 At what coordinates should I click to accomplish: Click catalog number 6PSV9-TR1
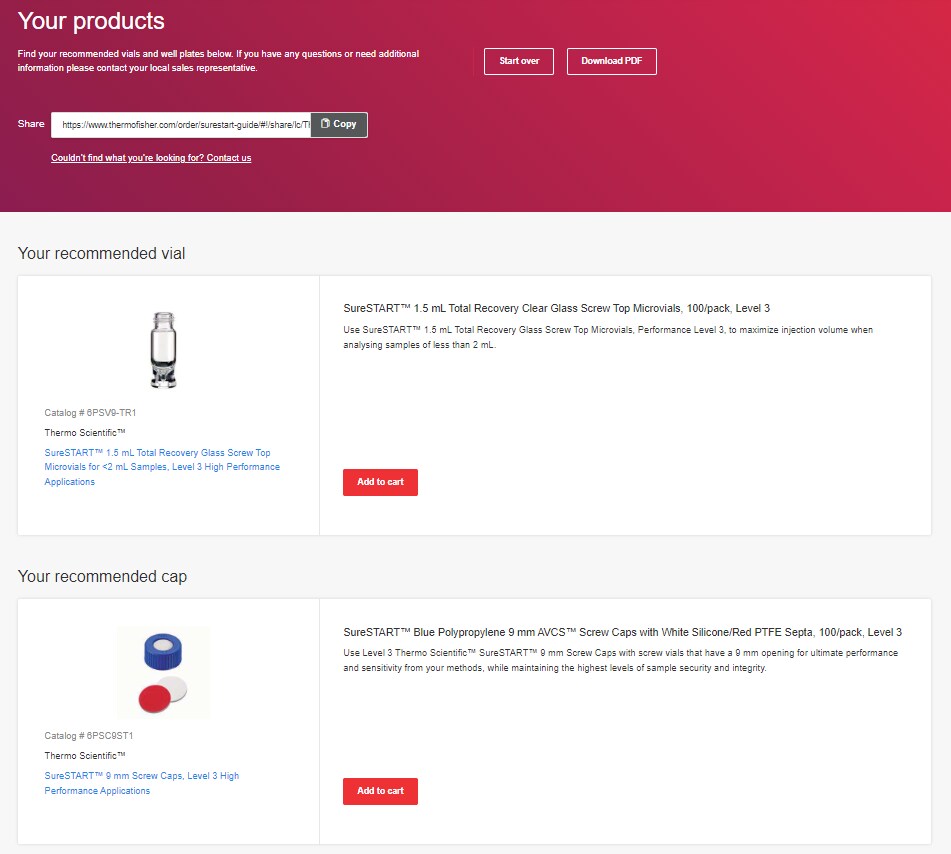(x=89, y=412)
